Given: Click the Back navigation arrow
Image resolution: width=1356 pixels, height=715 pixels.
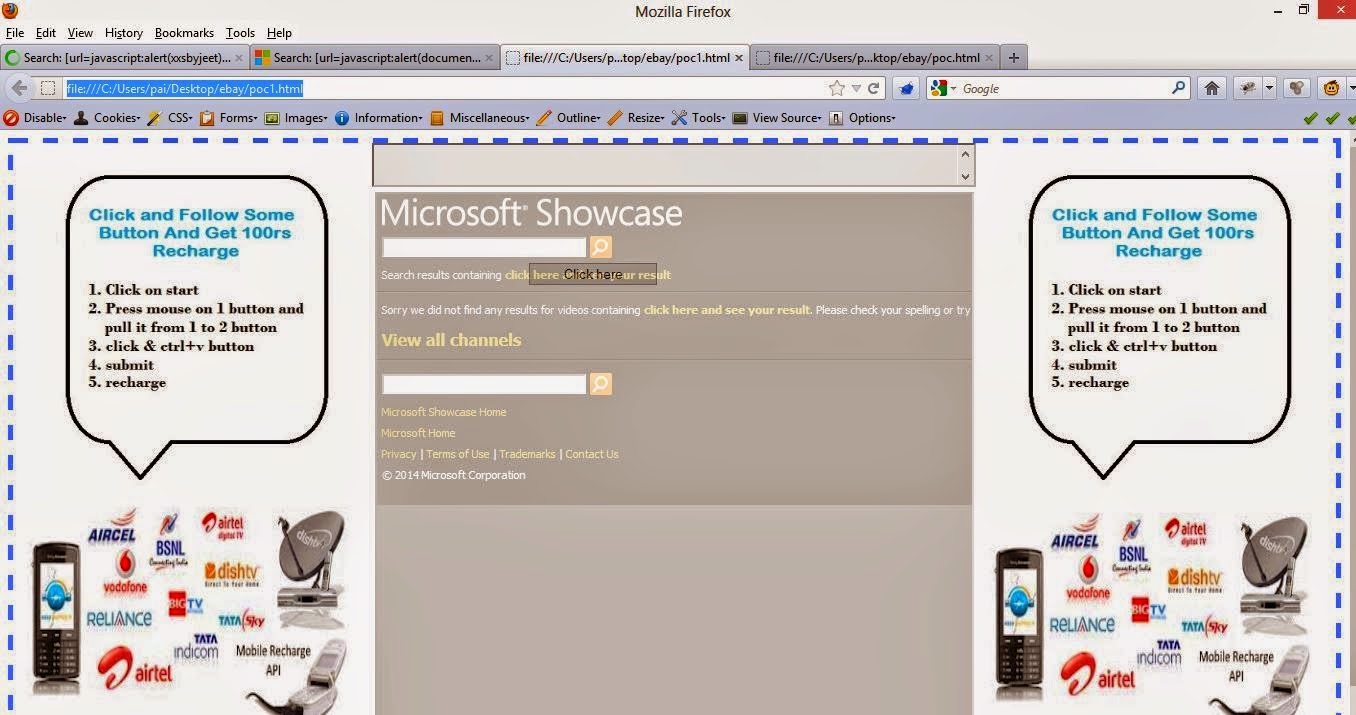Looking at the screenshot, I should [x=19, y=88].
